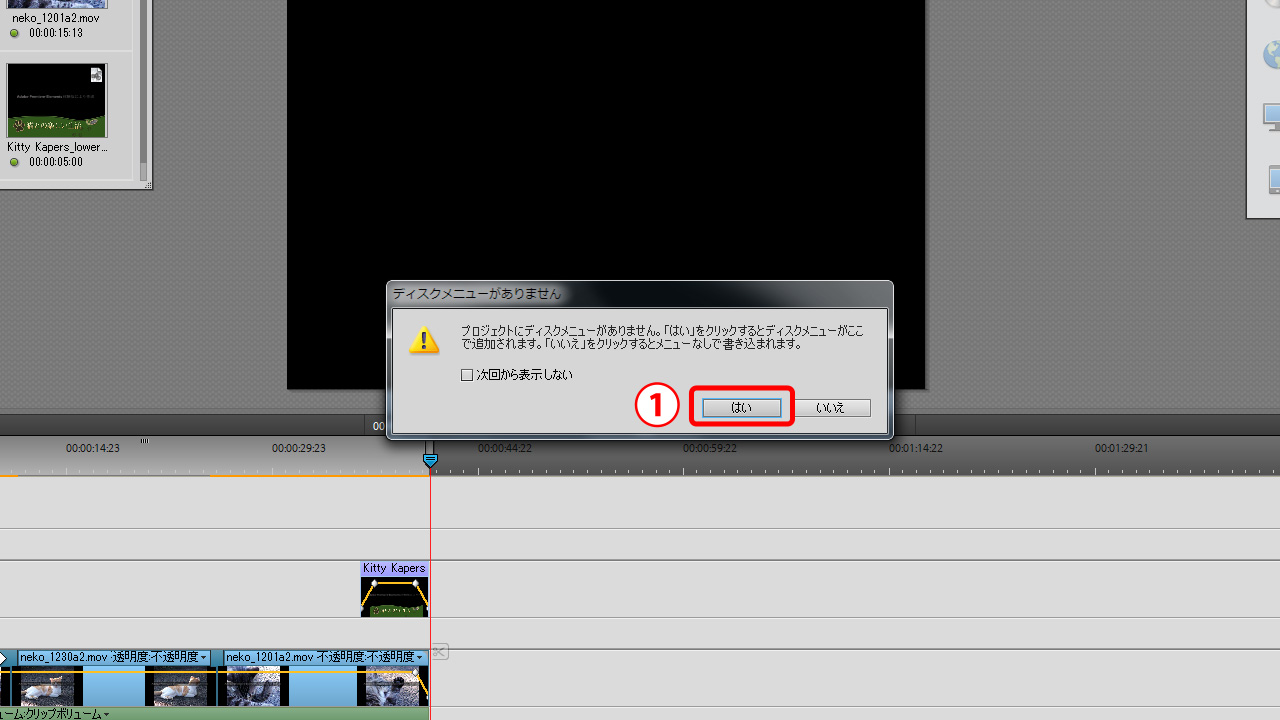Click the blue playhead marker on the ruler
The image size is (1280, 720).
point(430,460)
